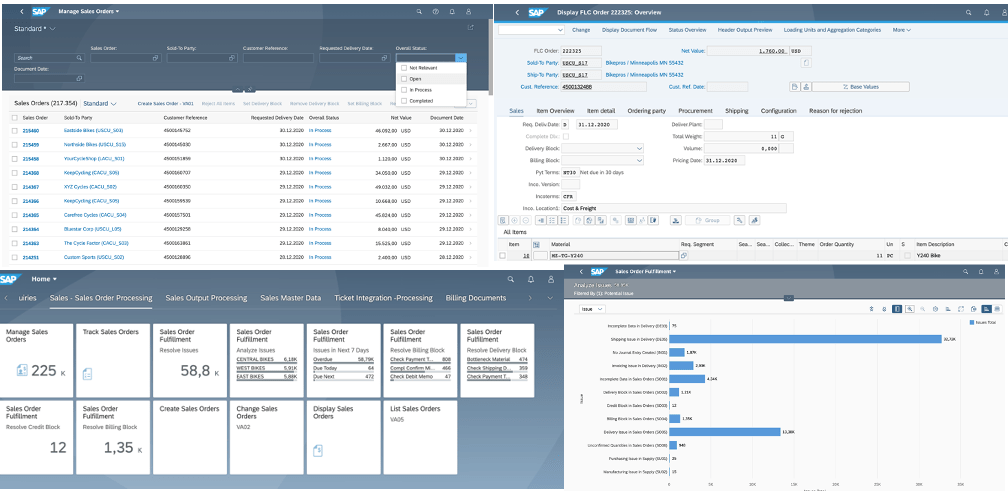The height and width of the screenshot is (491, 1008).
Task: Click Search field in Manage Sales Orders
Action: [50, 58]
